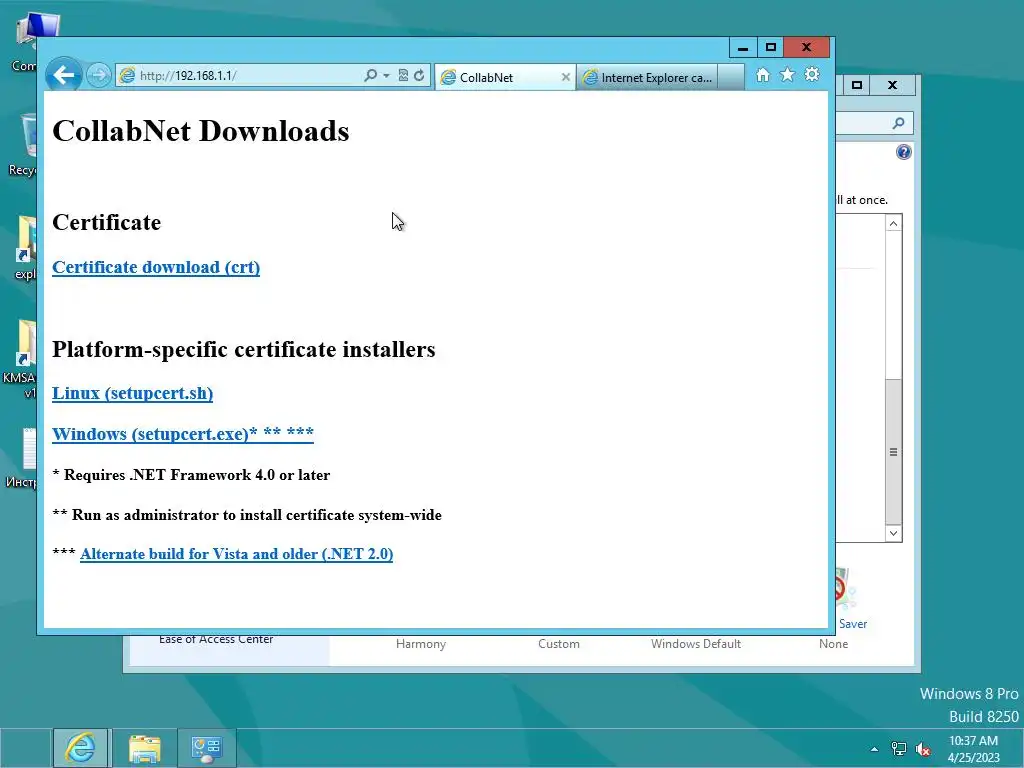Click the scrollbar thumb in background window

coord(893,451)
